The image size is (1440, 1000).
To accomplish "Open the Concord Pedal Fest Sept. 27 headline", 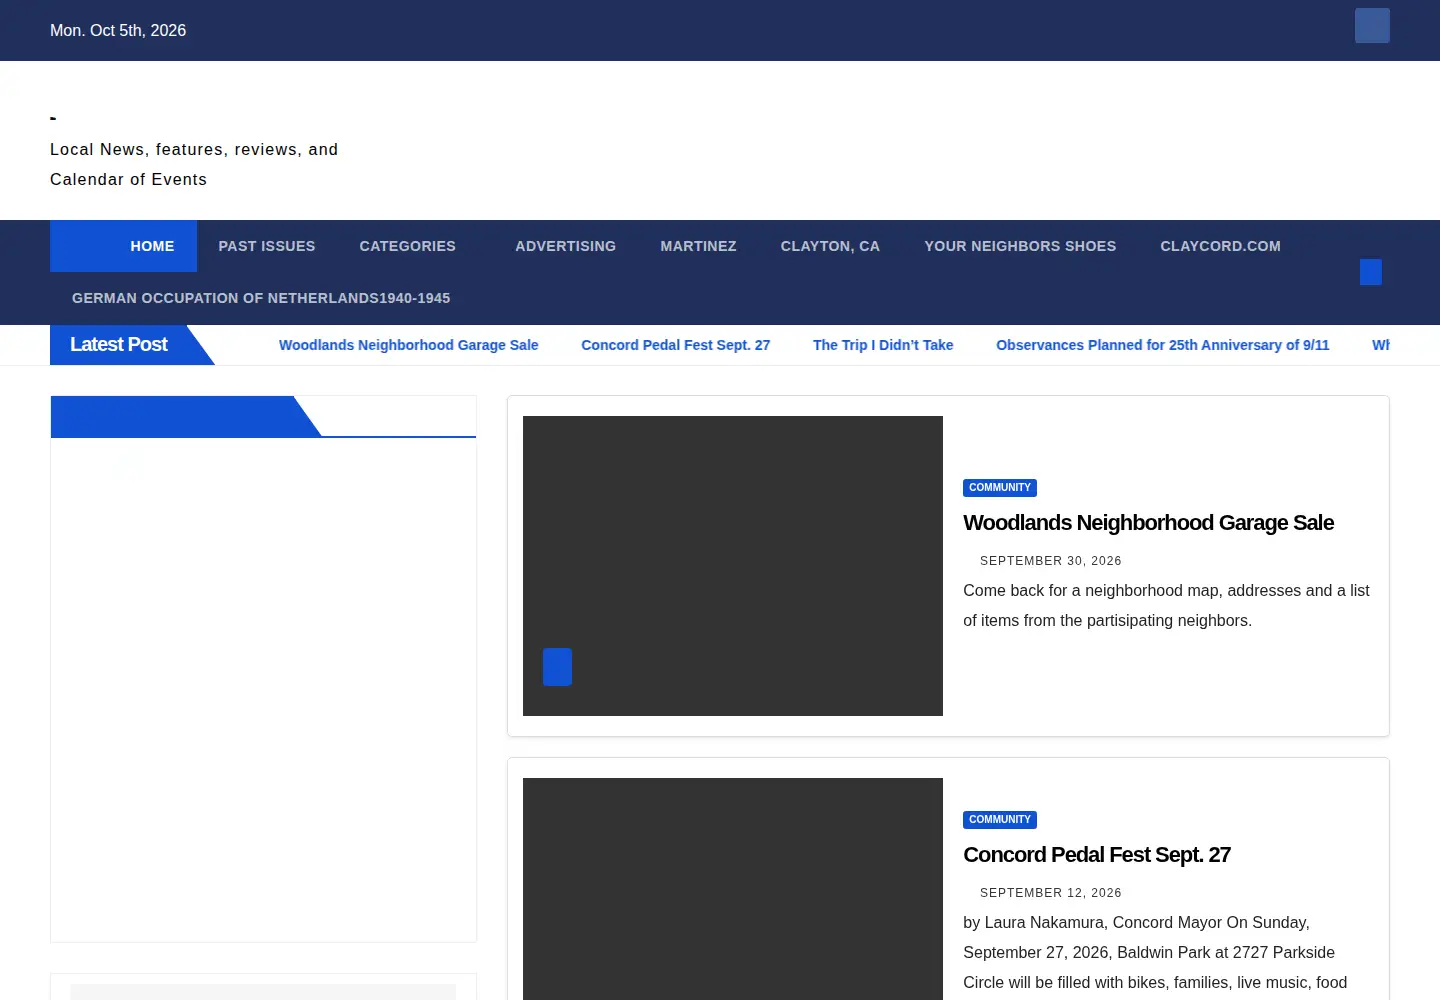I will tap(1097, 855).
